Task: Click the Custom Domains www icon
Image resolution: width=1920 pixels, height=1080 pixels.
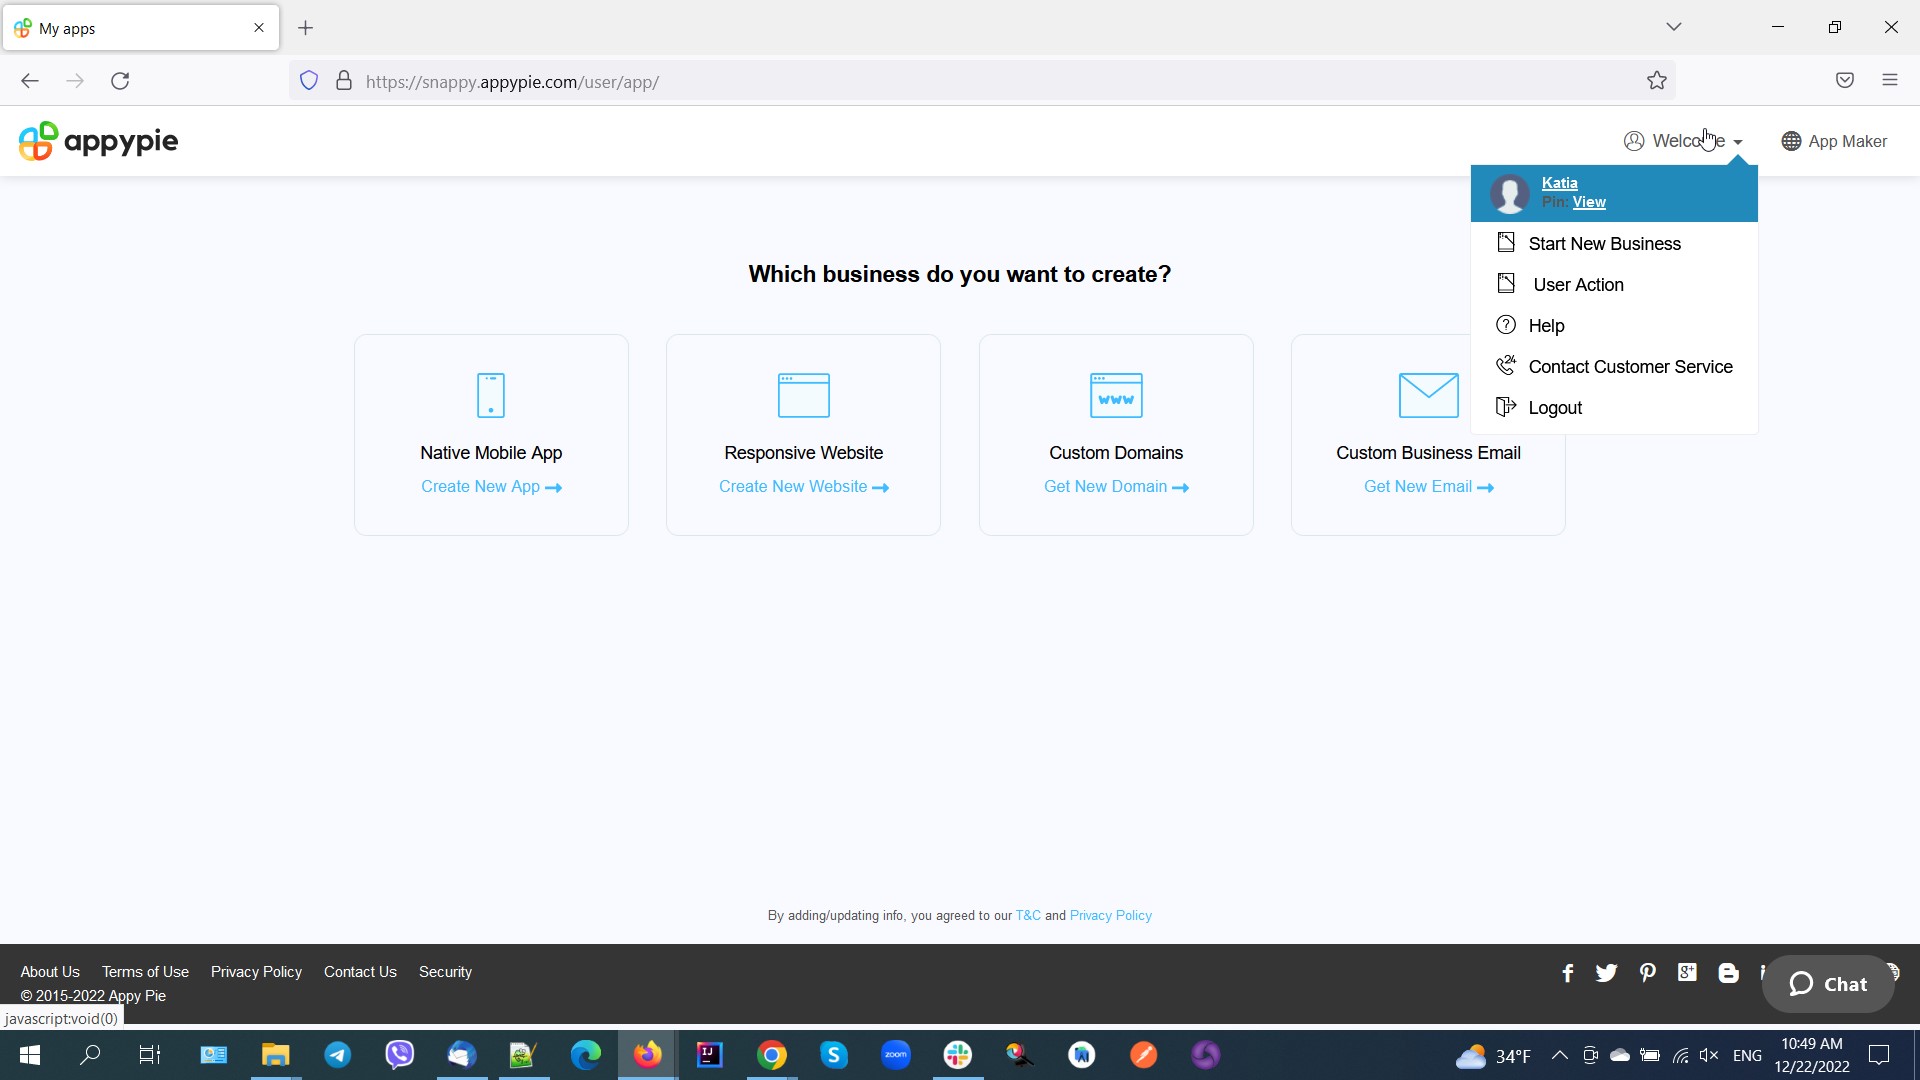Action: pyautogui.click(x=1116, y=395)
